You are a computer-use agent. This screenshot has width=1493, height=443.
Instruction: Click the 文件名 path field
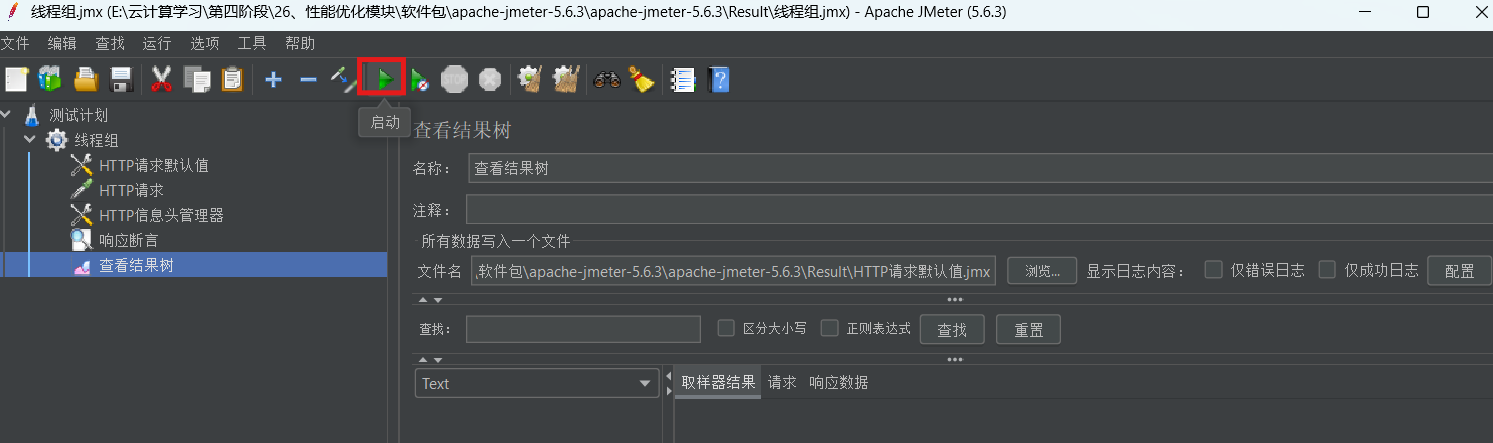(x=733, y=271)
